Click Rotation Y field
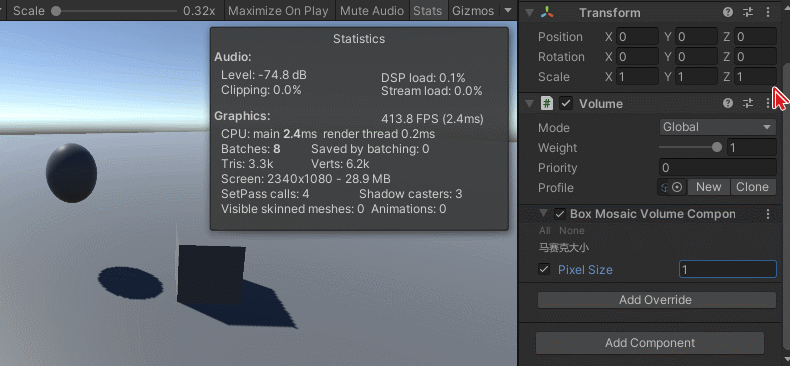This screenshot has height=366, width=790. tap(696, 56)
